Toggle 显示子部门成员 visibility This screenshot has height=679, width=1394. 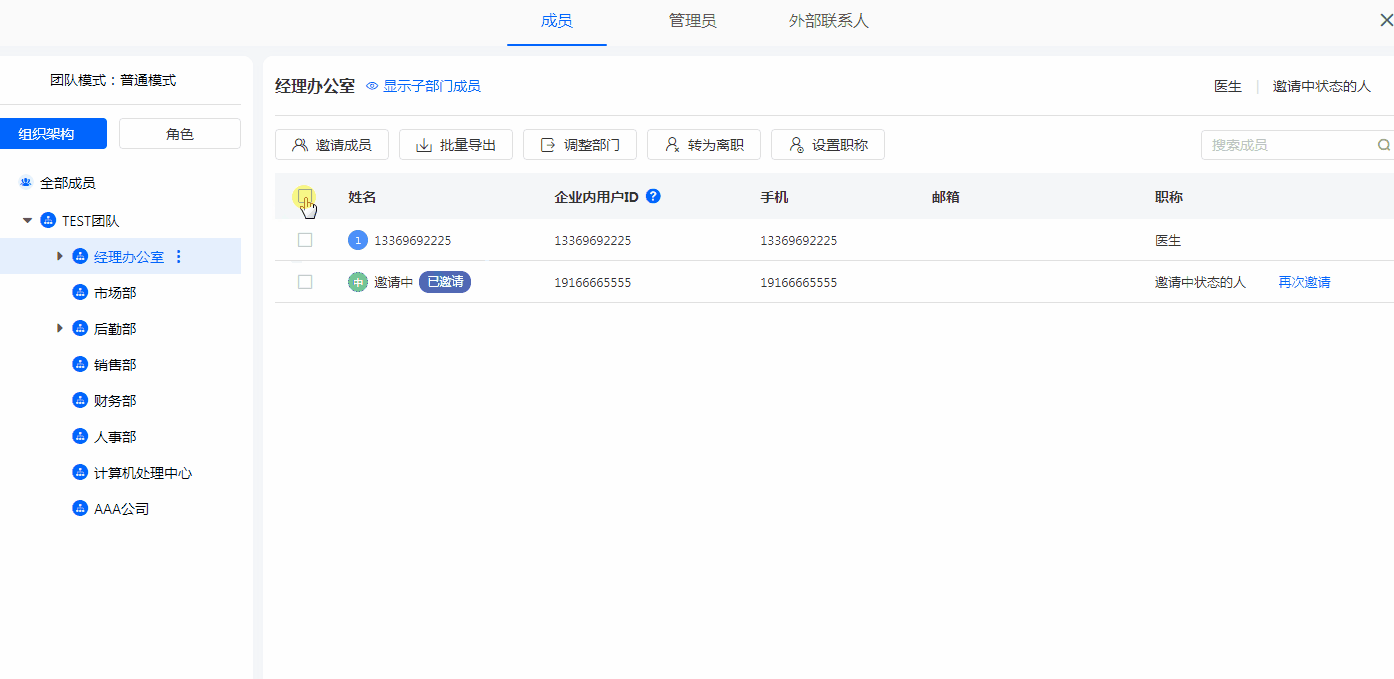click(x=423, y=86)
